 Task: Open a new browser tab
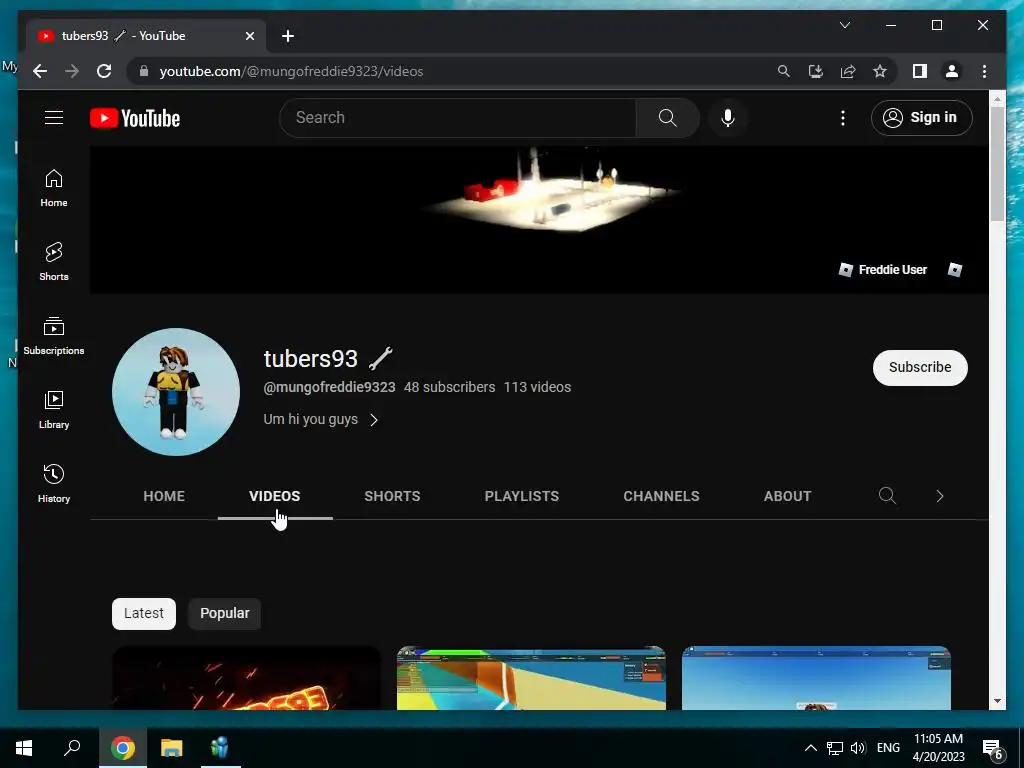coord(287,36)
